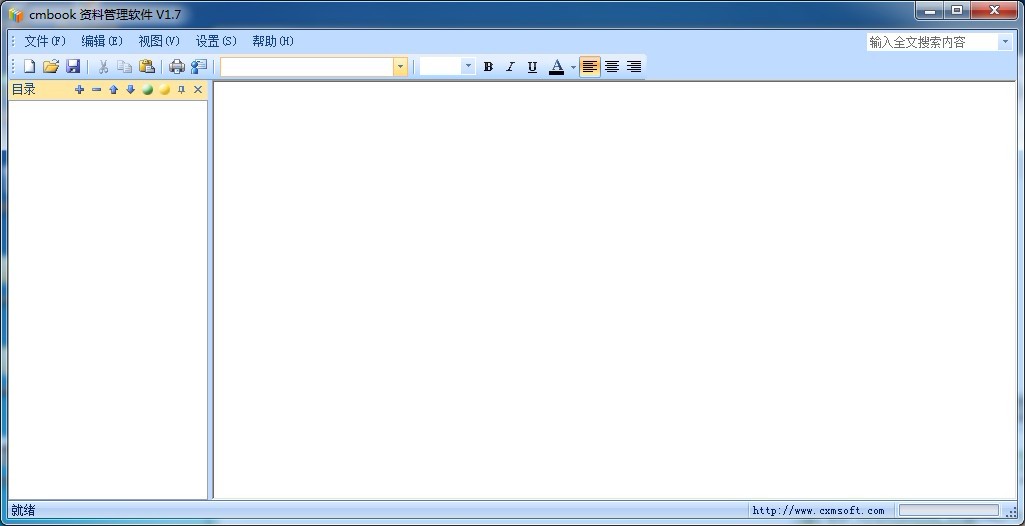Pick the font color with the A swatch
This screenshot has width=1025, height=526.
[557, 67]
